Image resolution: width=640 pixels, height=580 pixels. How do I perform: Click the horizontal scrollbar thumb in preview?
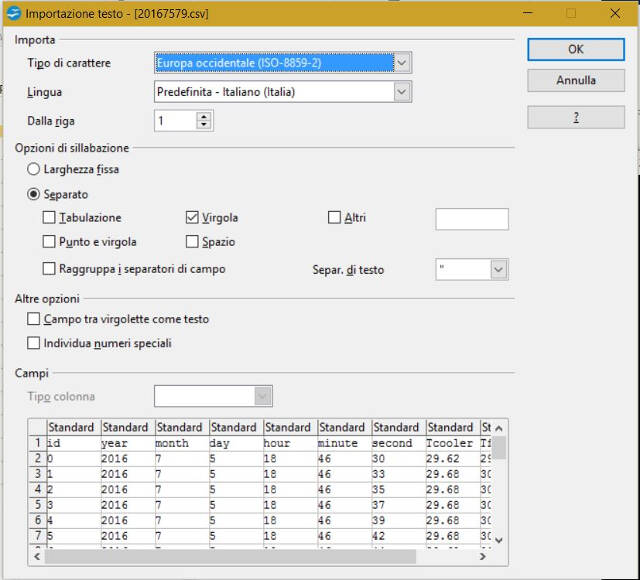(230, 556)
